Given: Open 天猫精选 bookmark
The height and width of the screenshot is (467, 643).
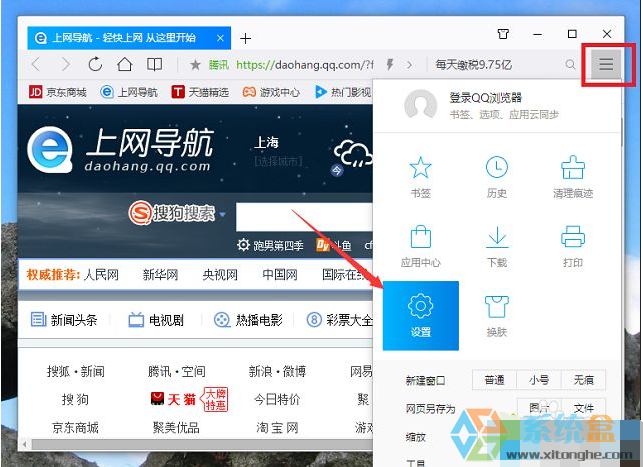Looking at the screenshot, I should click(200, 92).
